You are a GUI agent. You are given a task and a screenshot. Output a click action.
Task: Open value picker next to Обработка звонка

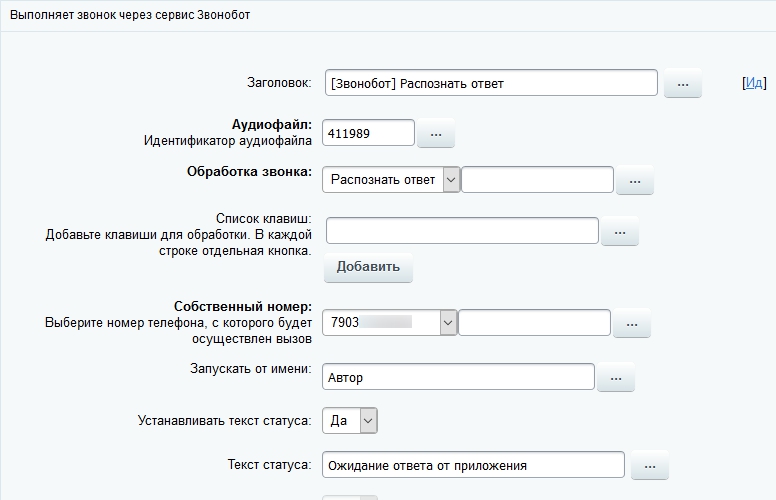pos(634,181)
